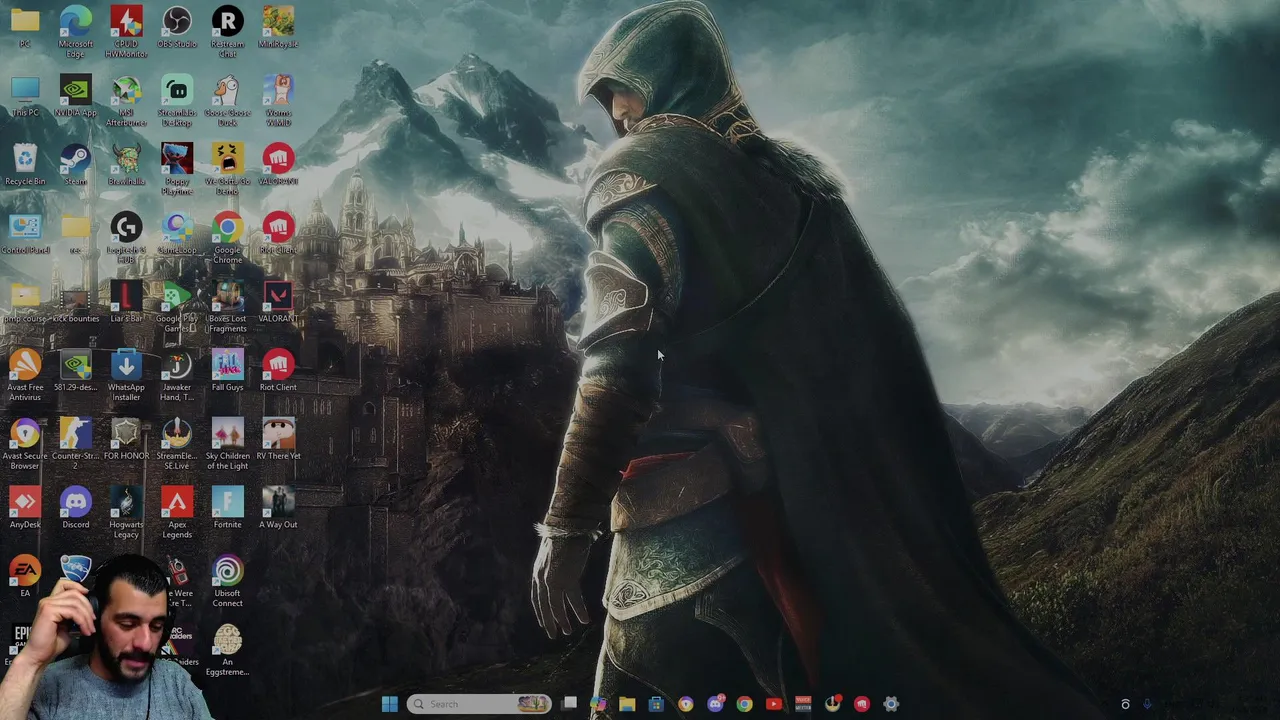Open the Control Panel shortcut
Viewport: 1280px width, 720px height.
coord(25,233)
